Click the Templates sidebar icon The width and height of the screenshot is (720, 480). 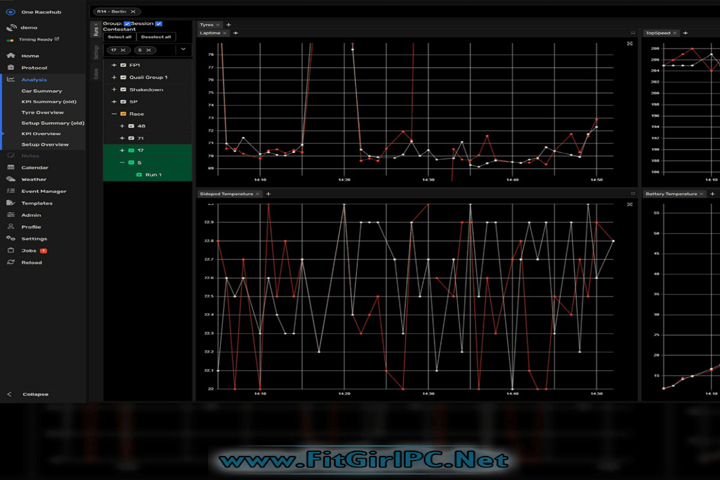click(x=10, y=203)
